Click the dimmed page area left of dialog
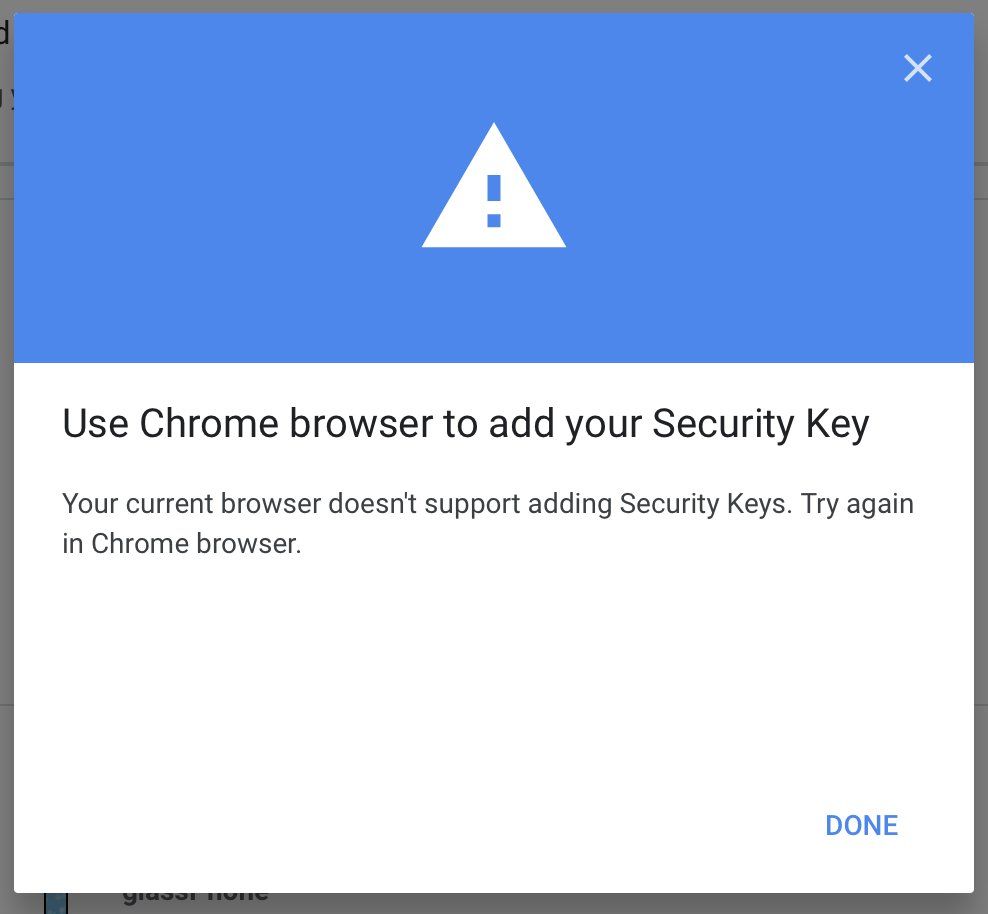 (x=6, y=450)
